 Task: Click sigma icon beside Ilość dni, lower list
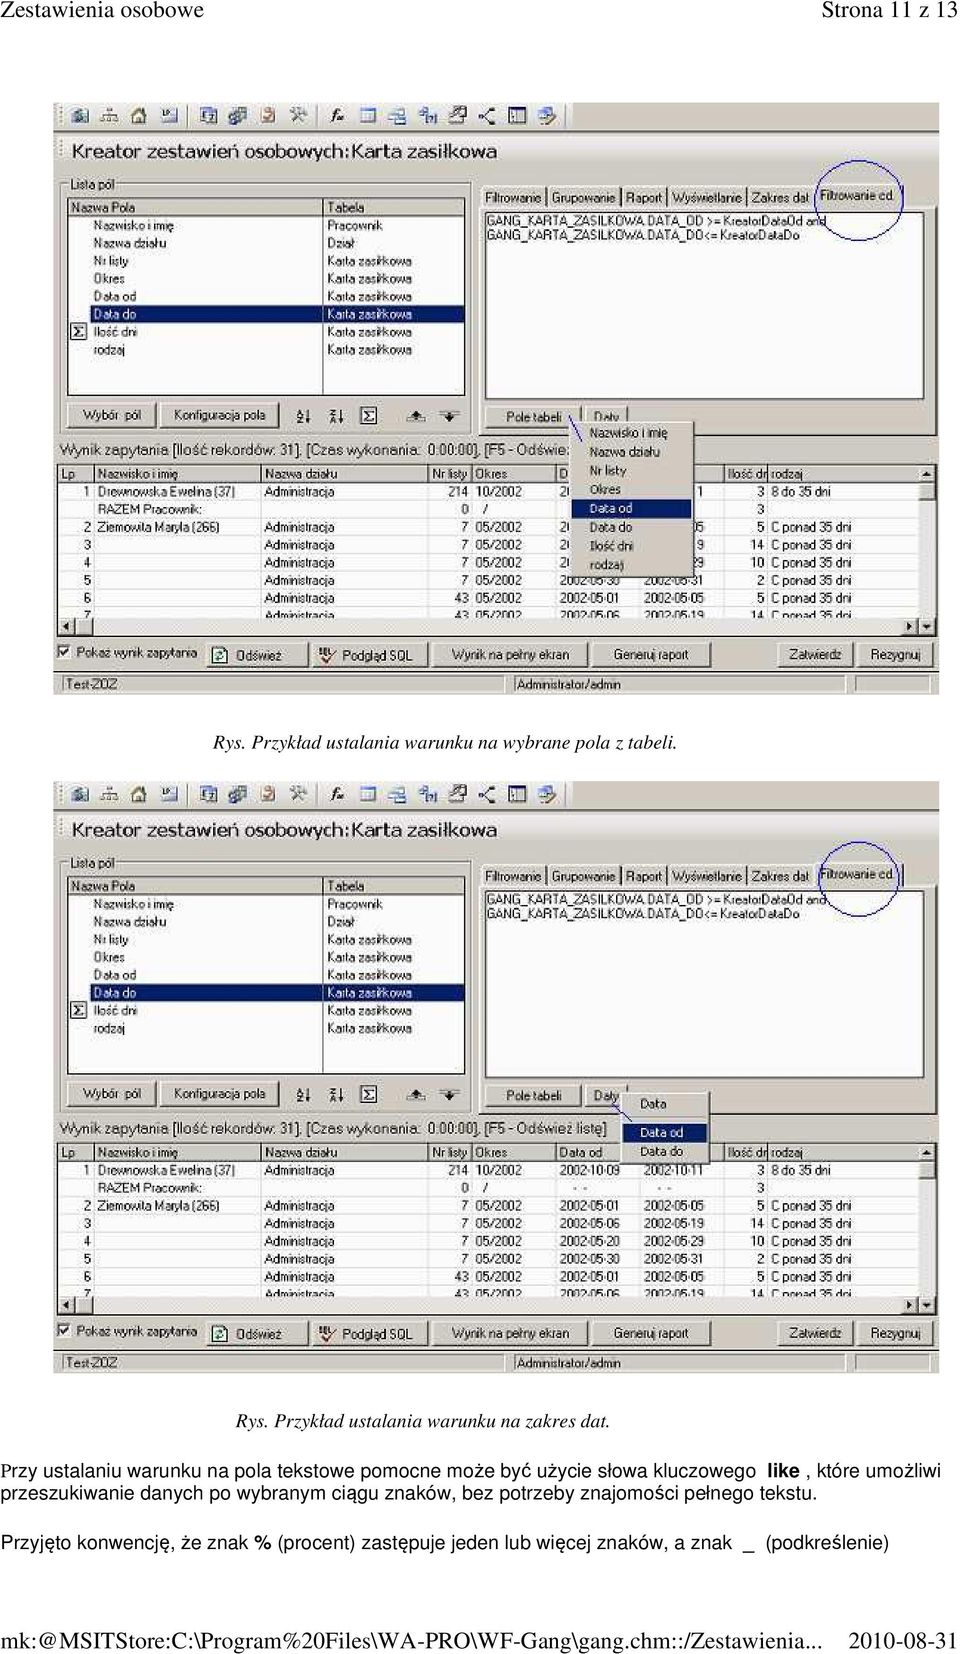[79, 1011]
